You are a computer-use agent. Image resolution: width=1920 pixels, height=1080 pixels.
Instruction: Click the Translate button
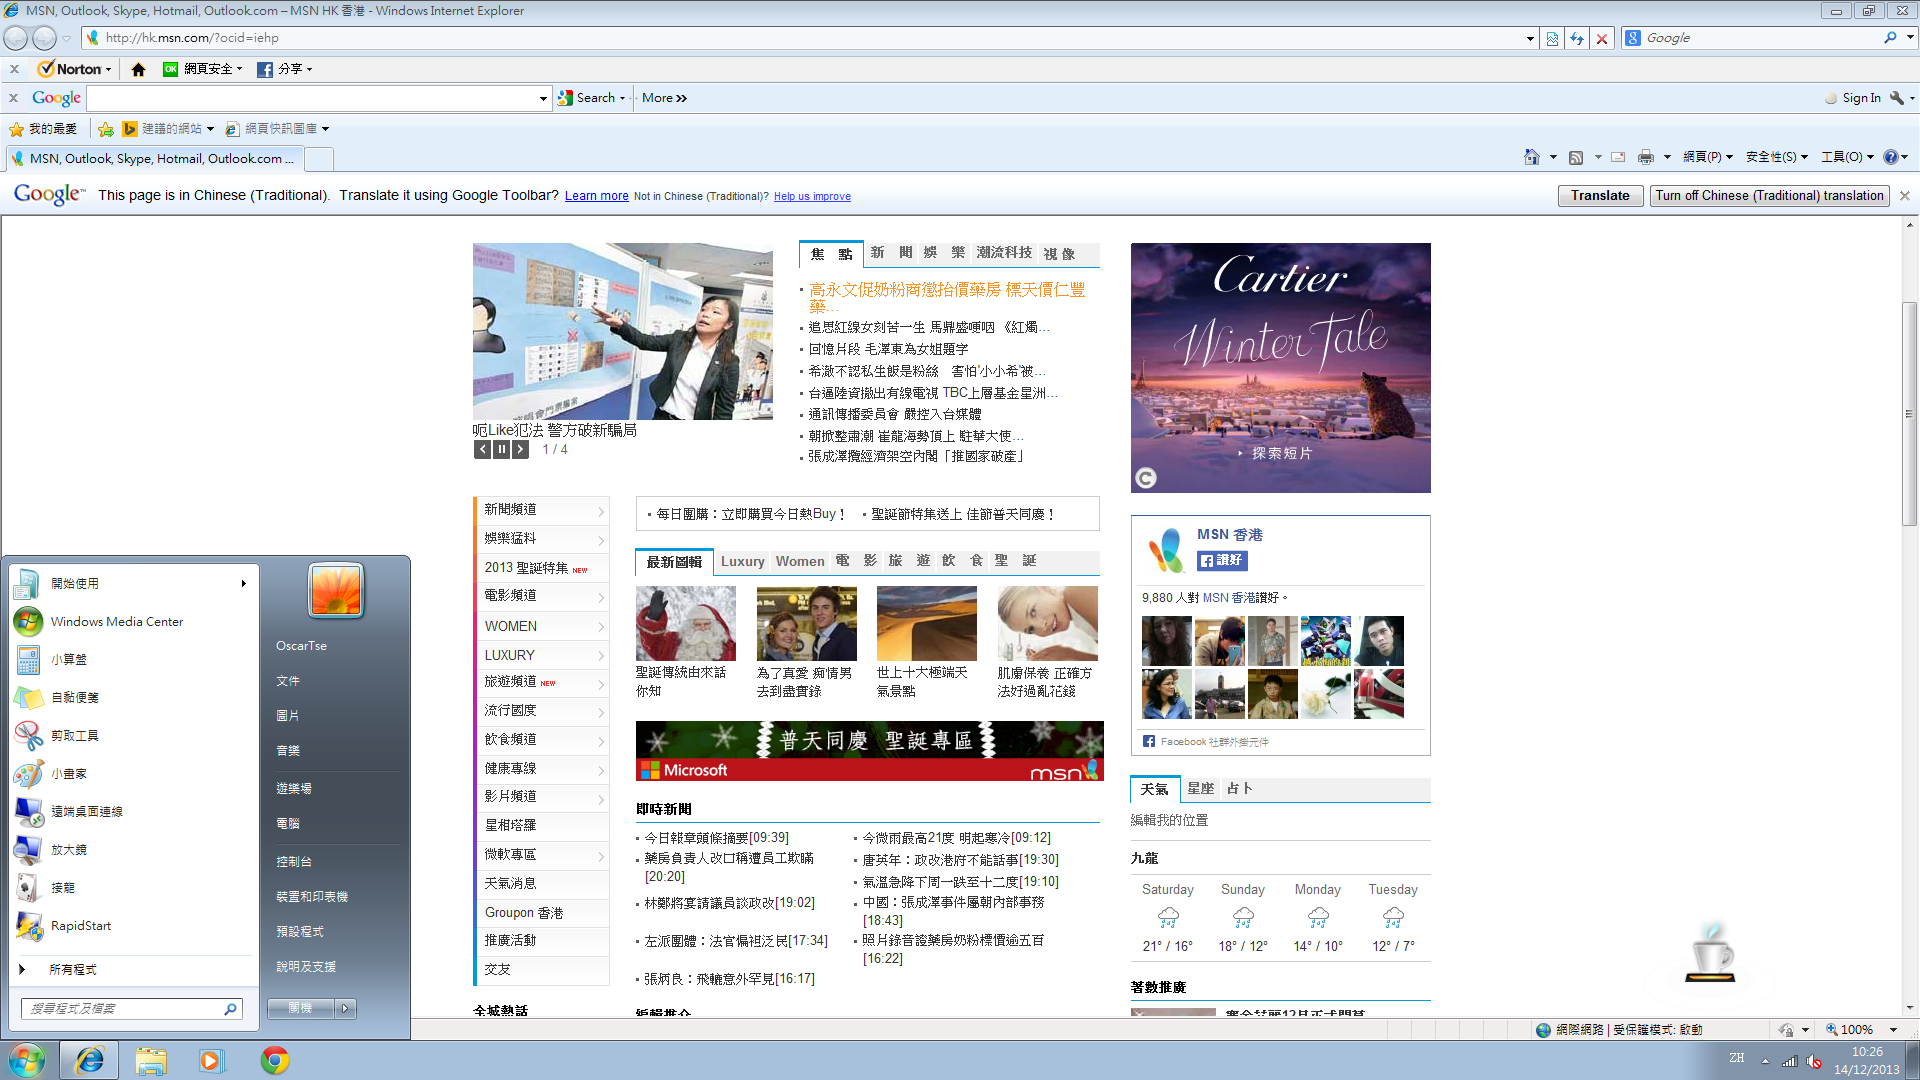coord(1600,196)
